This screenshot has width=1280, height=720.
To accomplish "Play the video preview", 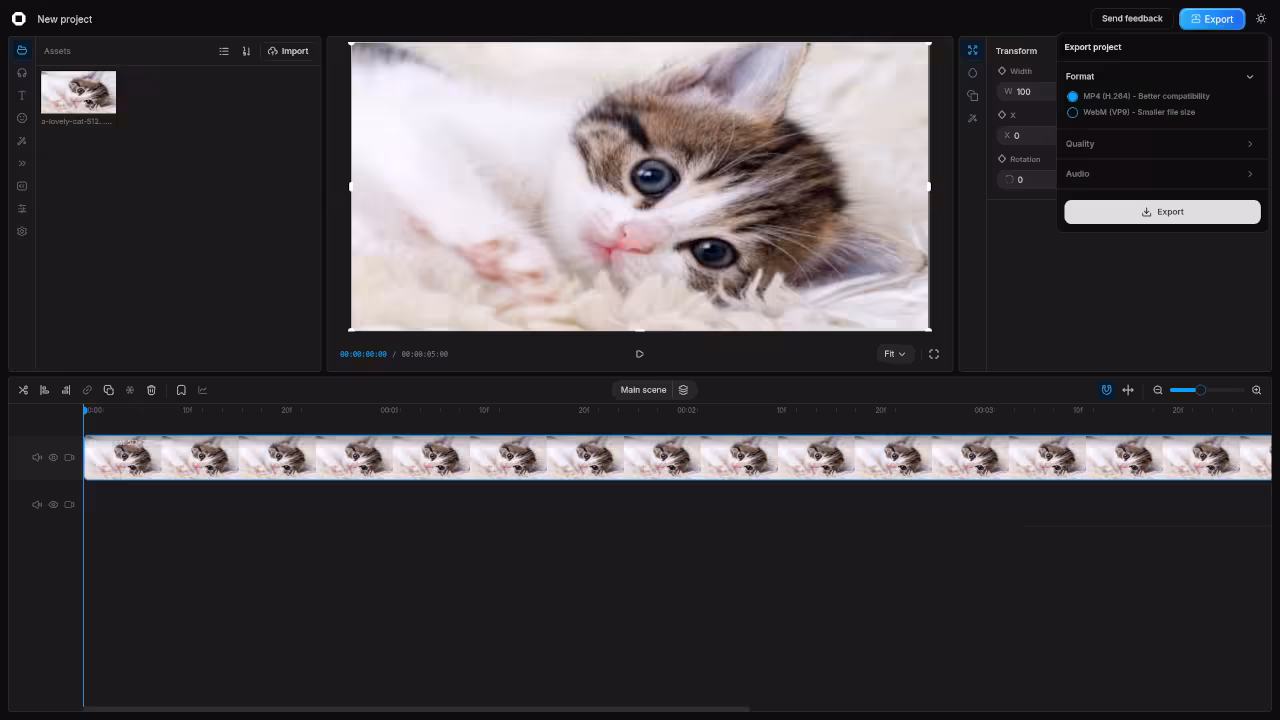I will pyautogui.click(x=640, y=354).
